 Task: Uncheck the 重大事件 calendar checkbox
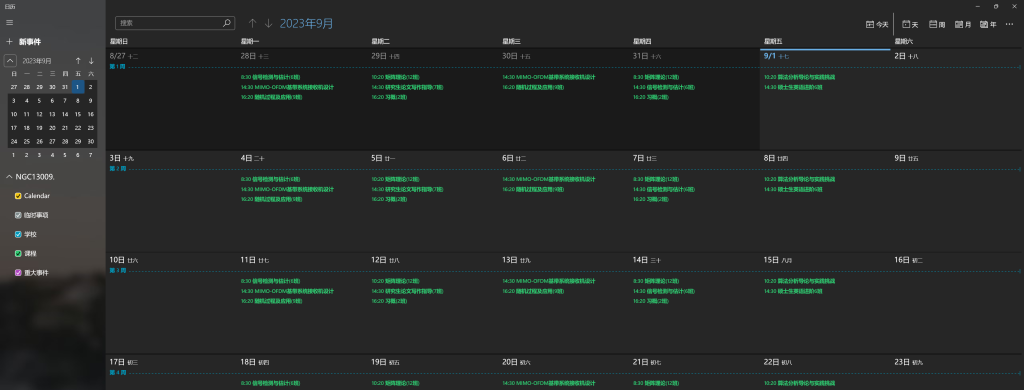tap(18, 272)
